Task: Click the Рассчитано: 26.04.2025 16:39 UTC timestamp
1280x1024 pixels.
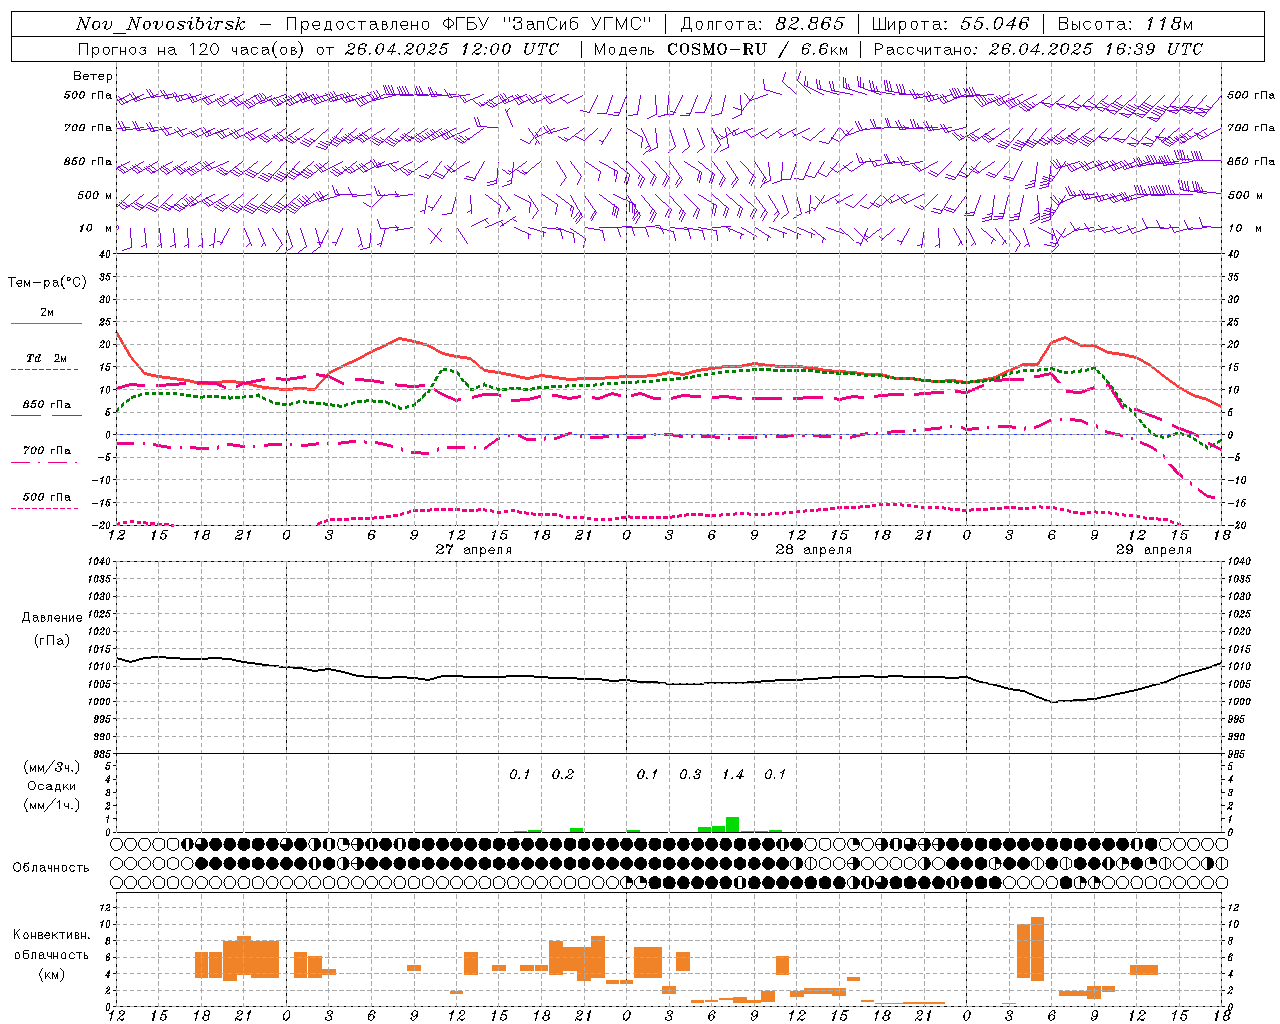Action: pos(1038,49)
